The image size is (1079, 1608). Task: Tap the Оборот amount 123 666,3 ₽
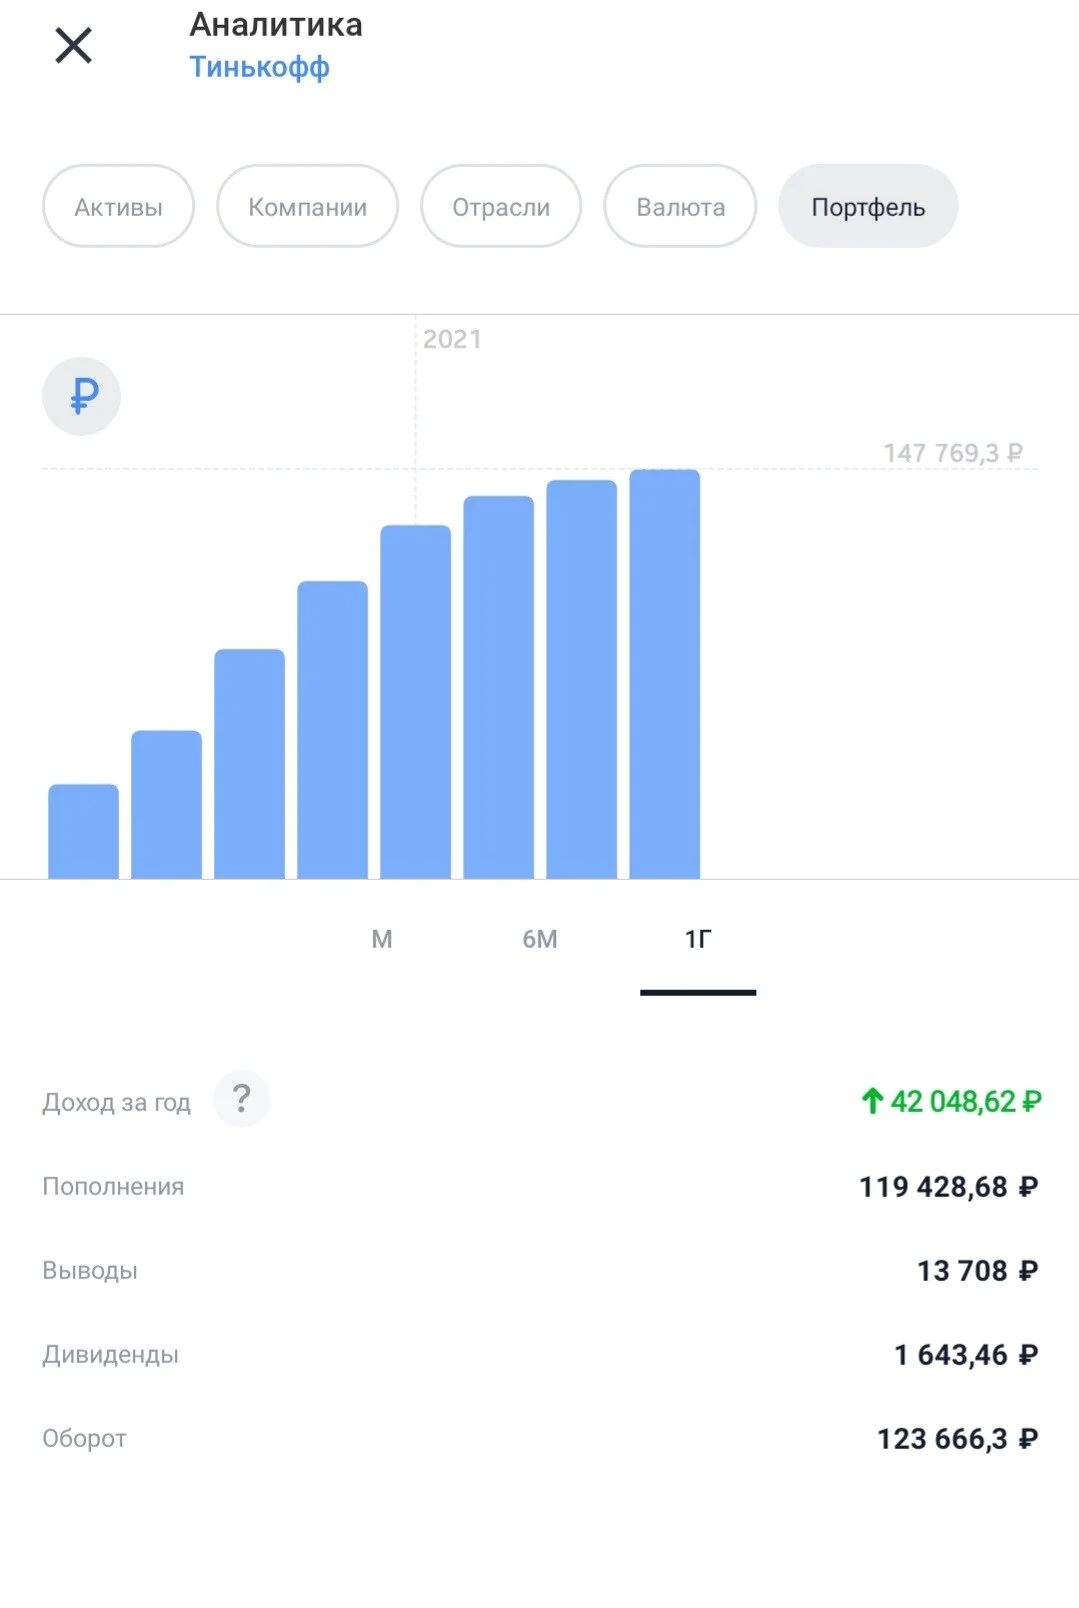(958, 1439)
